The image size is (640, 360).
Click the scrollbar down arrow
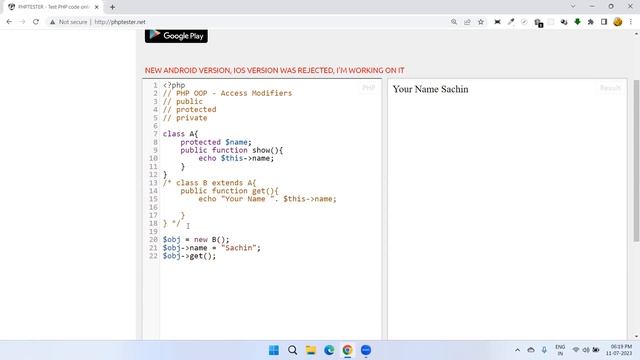[636, 337]
